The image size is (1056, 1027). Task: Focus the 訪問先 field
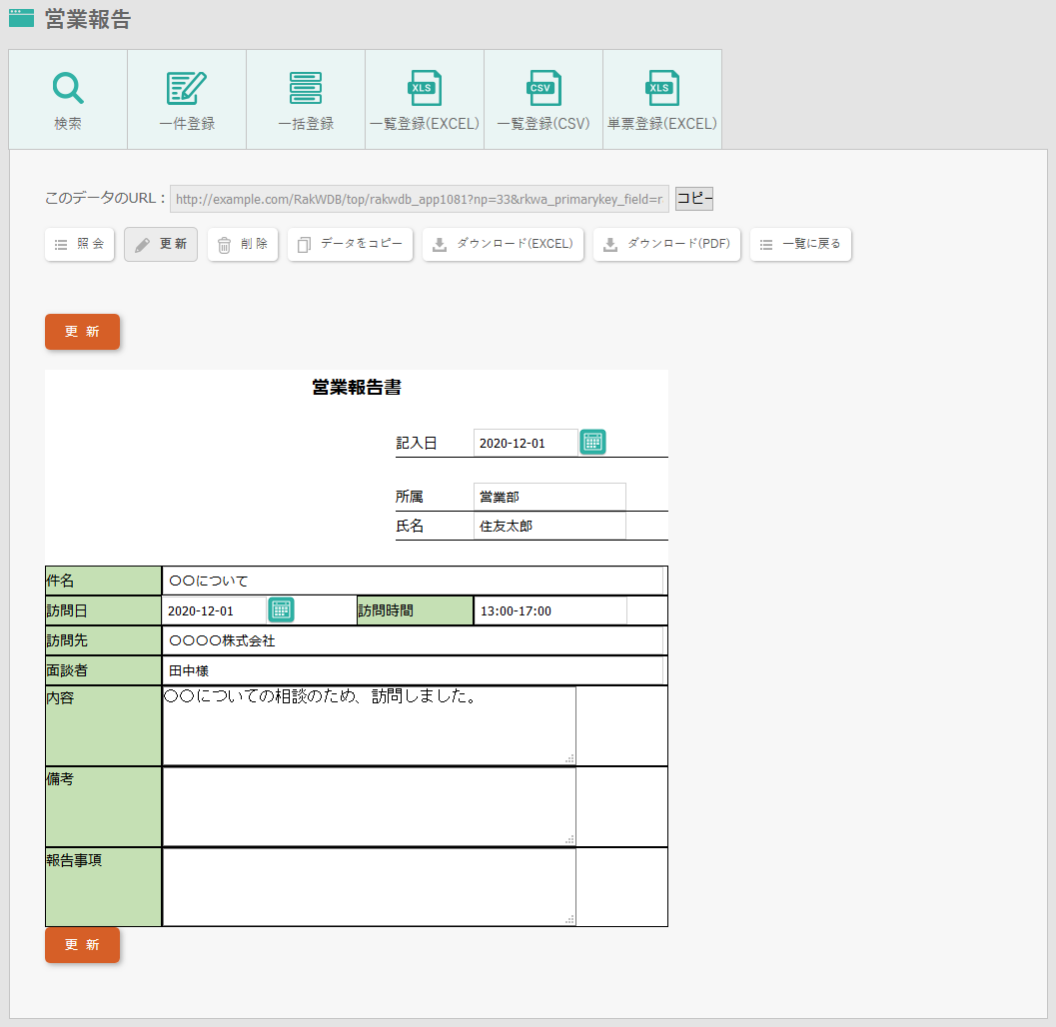(413, 640)
